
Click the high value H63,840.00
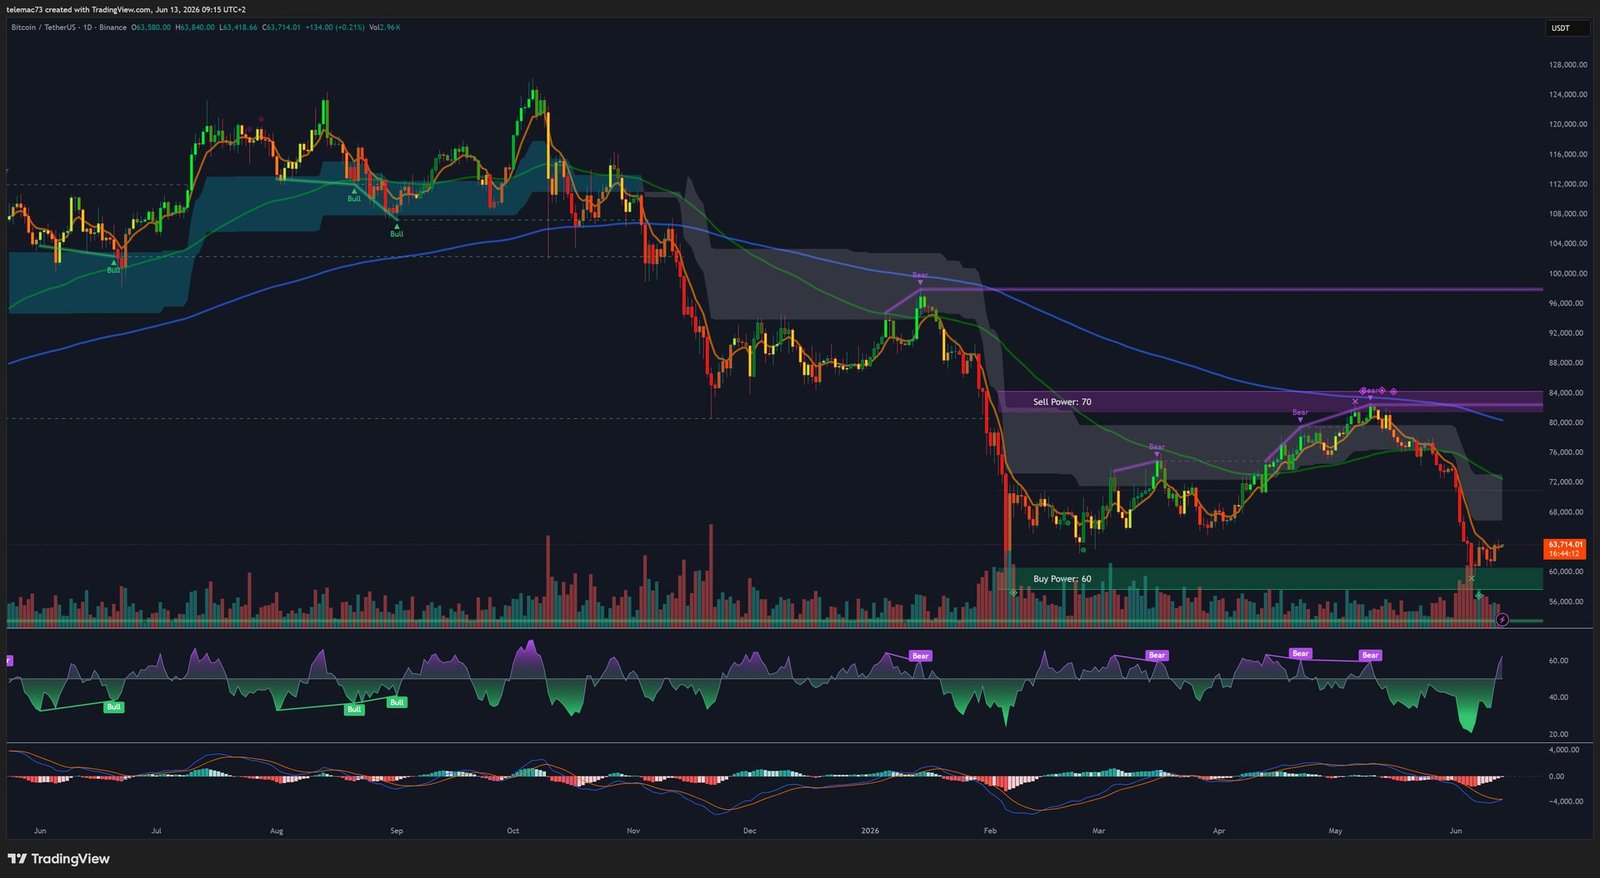pyautogui.click(x=195, y=27)
